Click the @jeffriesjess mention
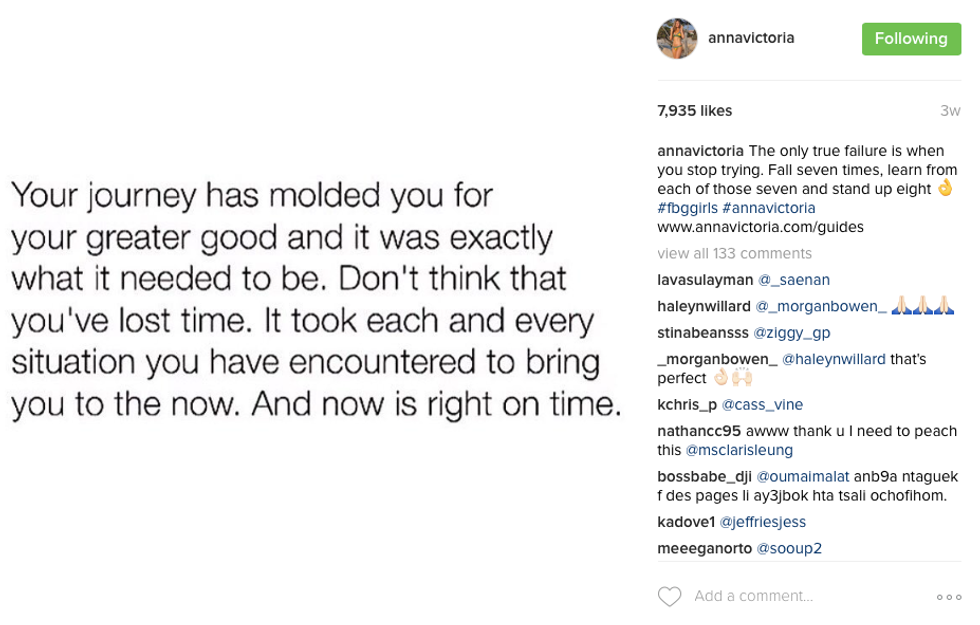 click(x=762, y=522)
